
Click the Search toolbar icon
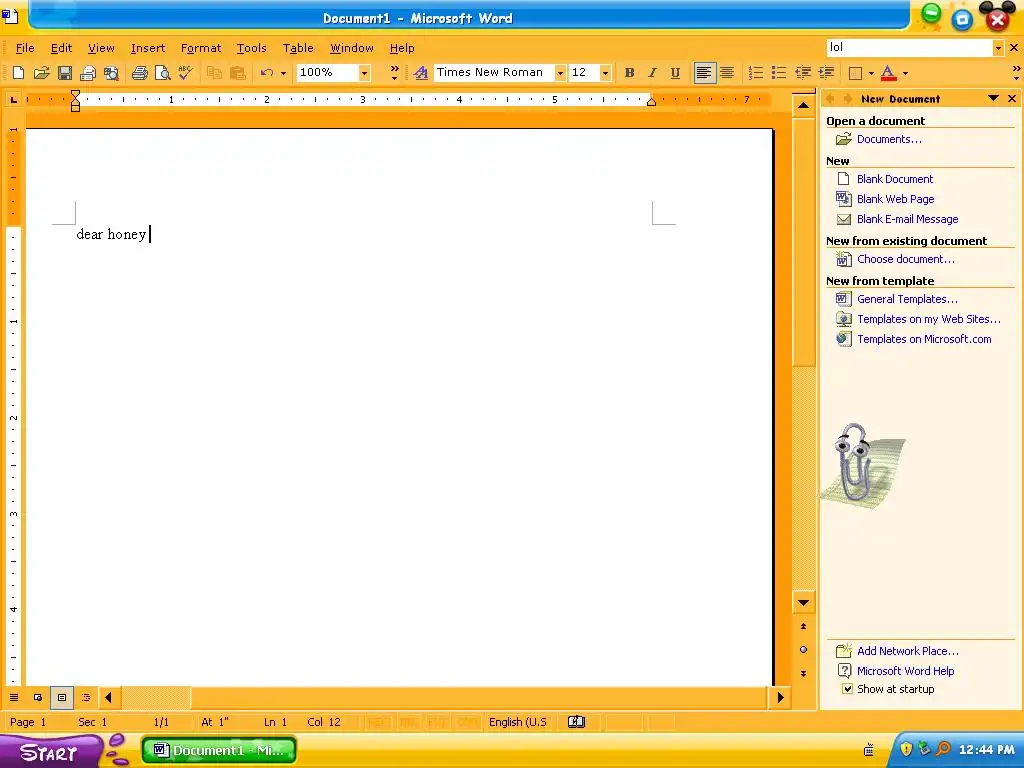[112, 72]
